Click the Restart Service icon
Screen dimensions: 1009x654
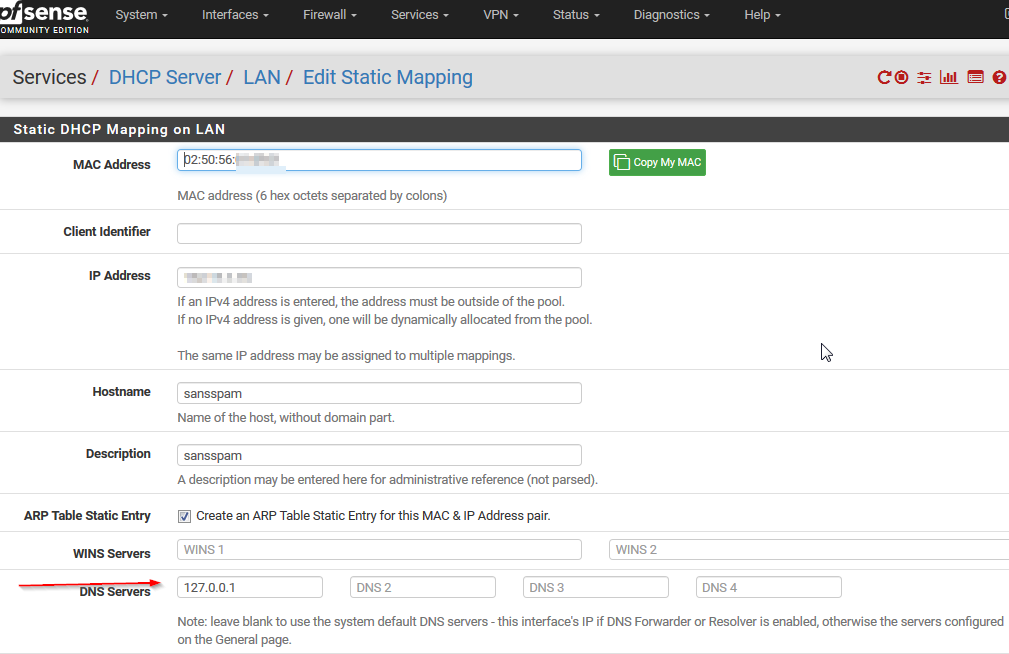tap(884, 78)
